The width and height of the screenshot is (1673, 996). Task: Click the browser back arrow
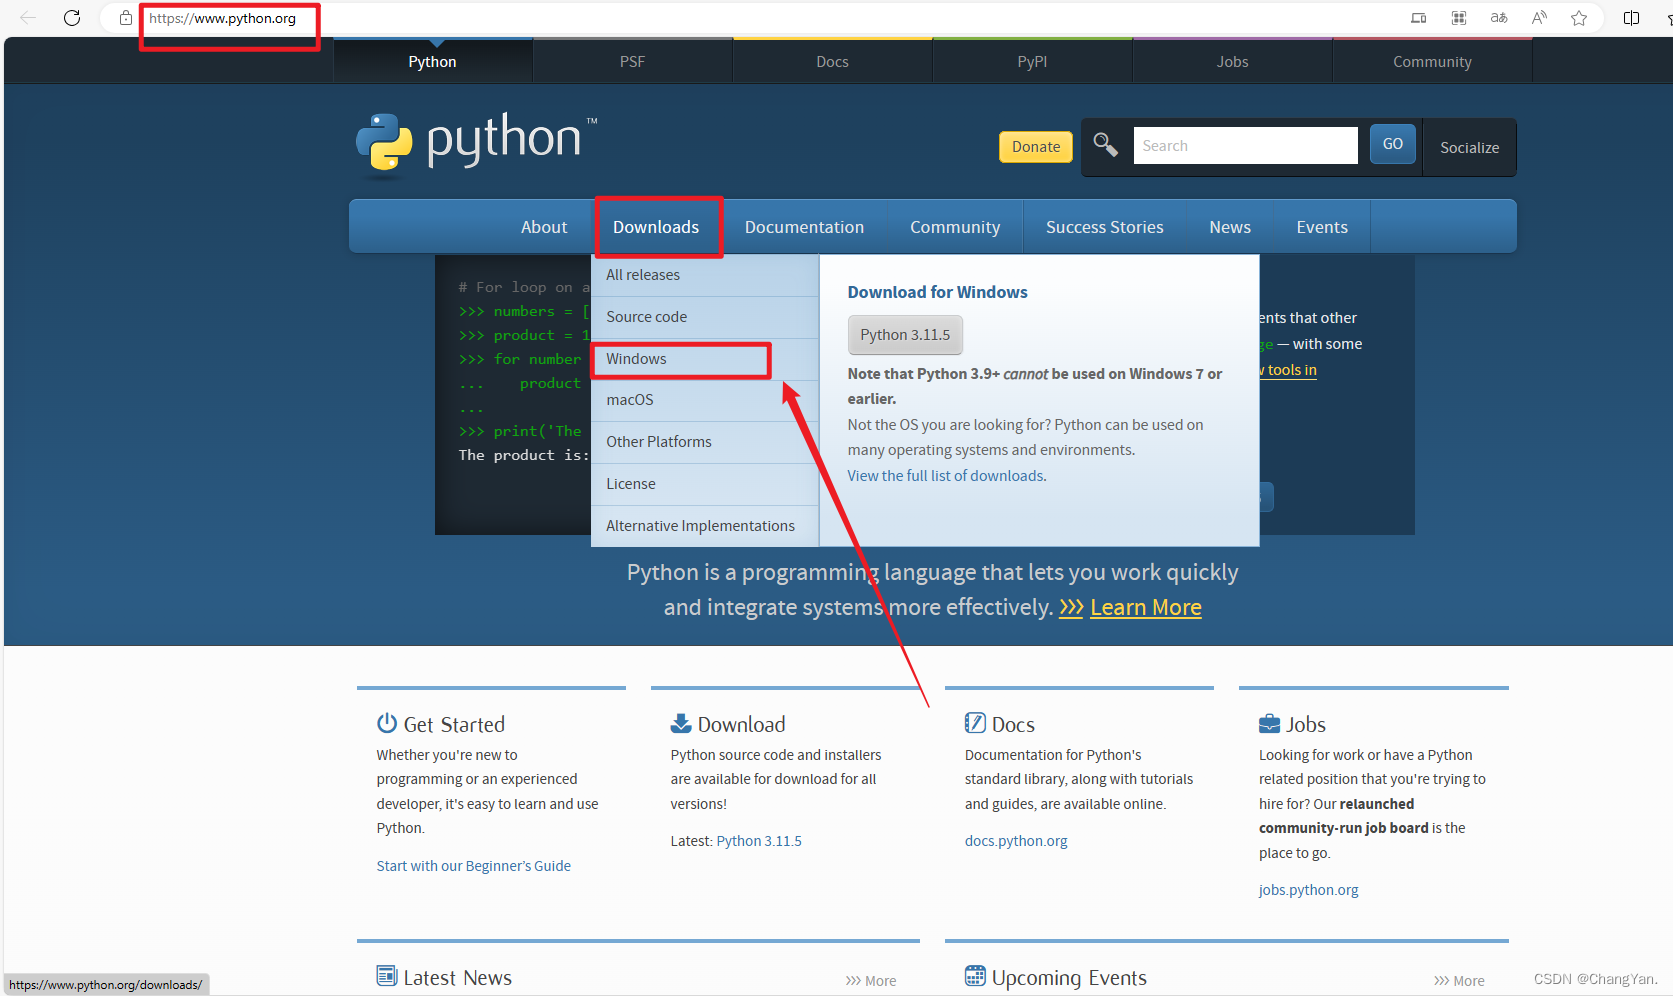[x=28, y=18]
